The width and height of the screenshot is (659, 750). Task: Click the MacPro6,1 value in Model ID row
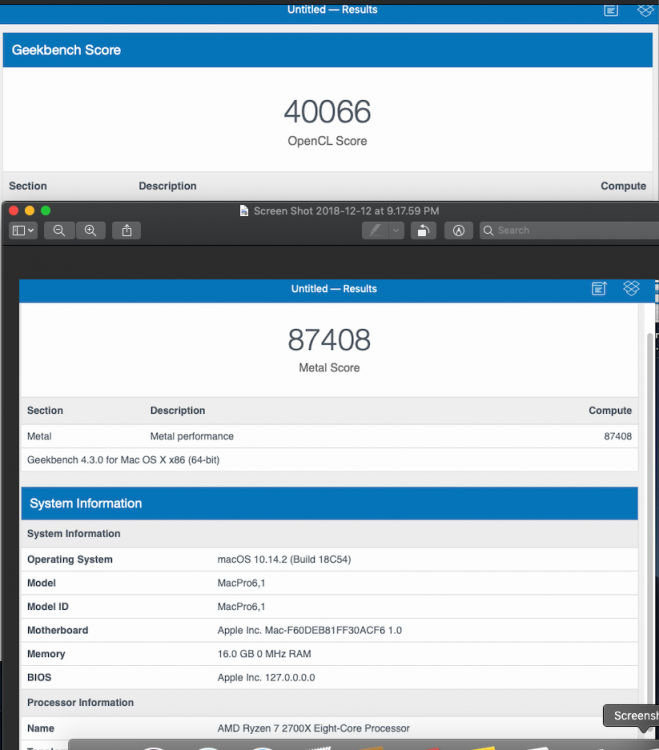tap(241, 607)
